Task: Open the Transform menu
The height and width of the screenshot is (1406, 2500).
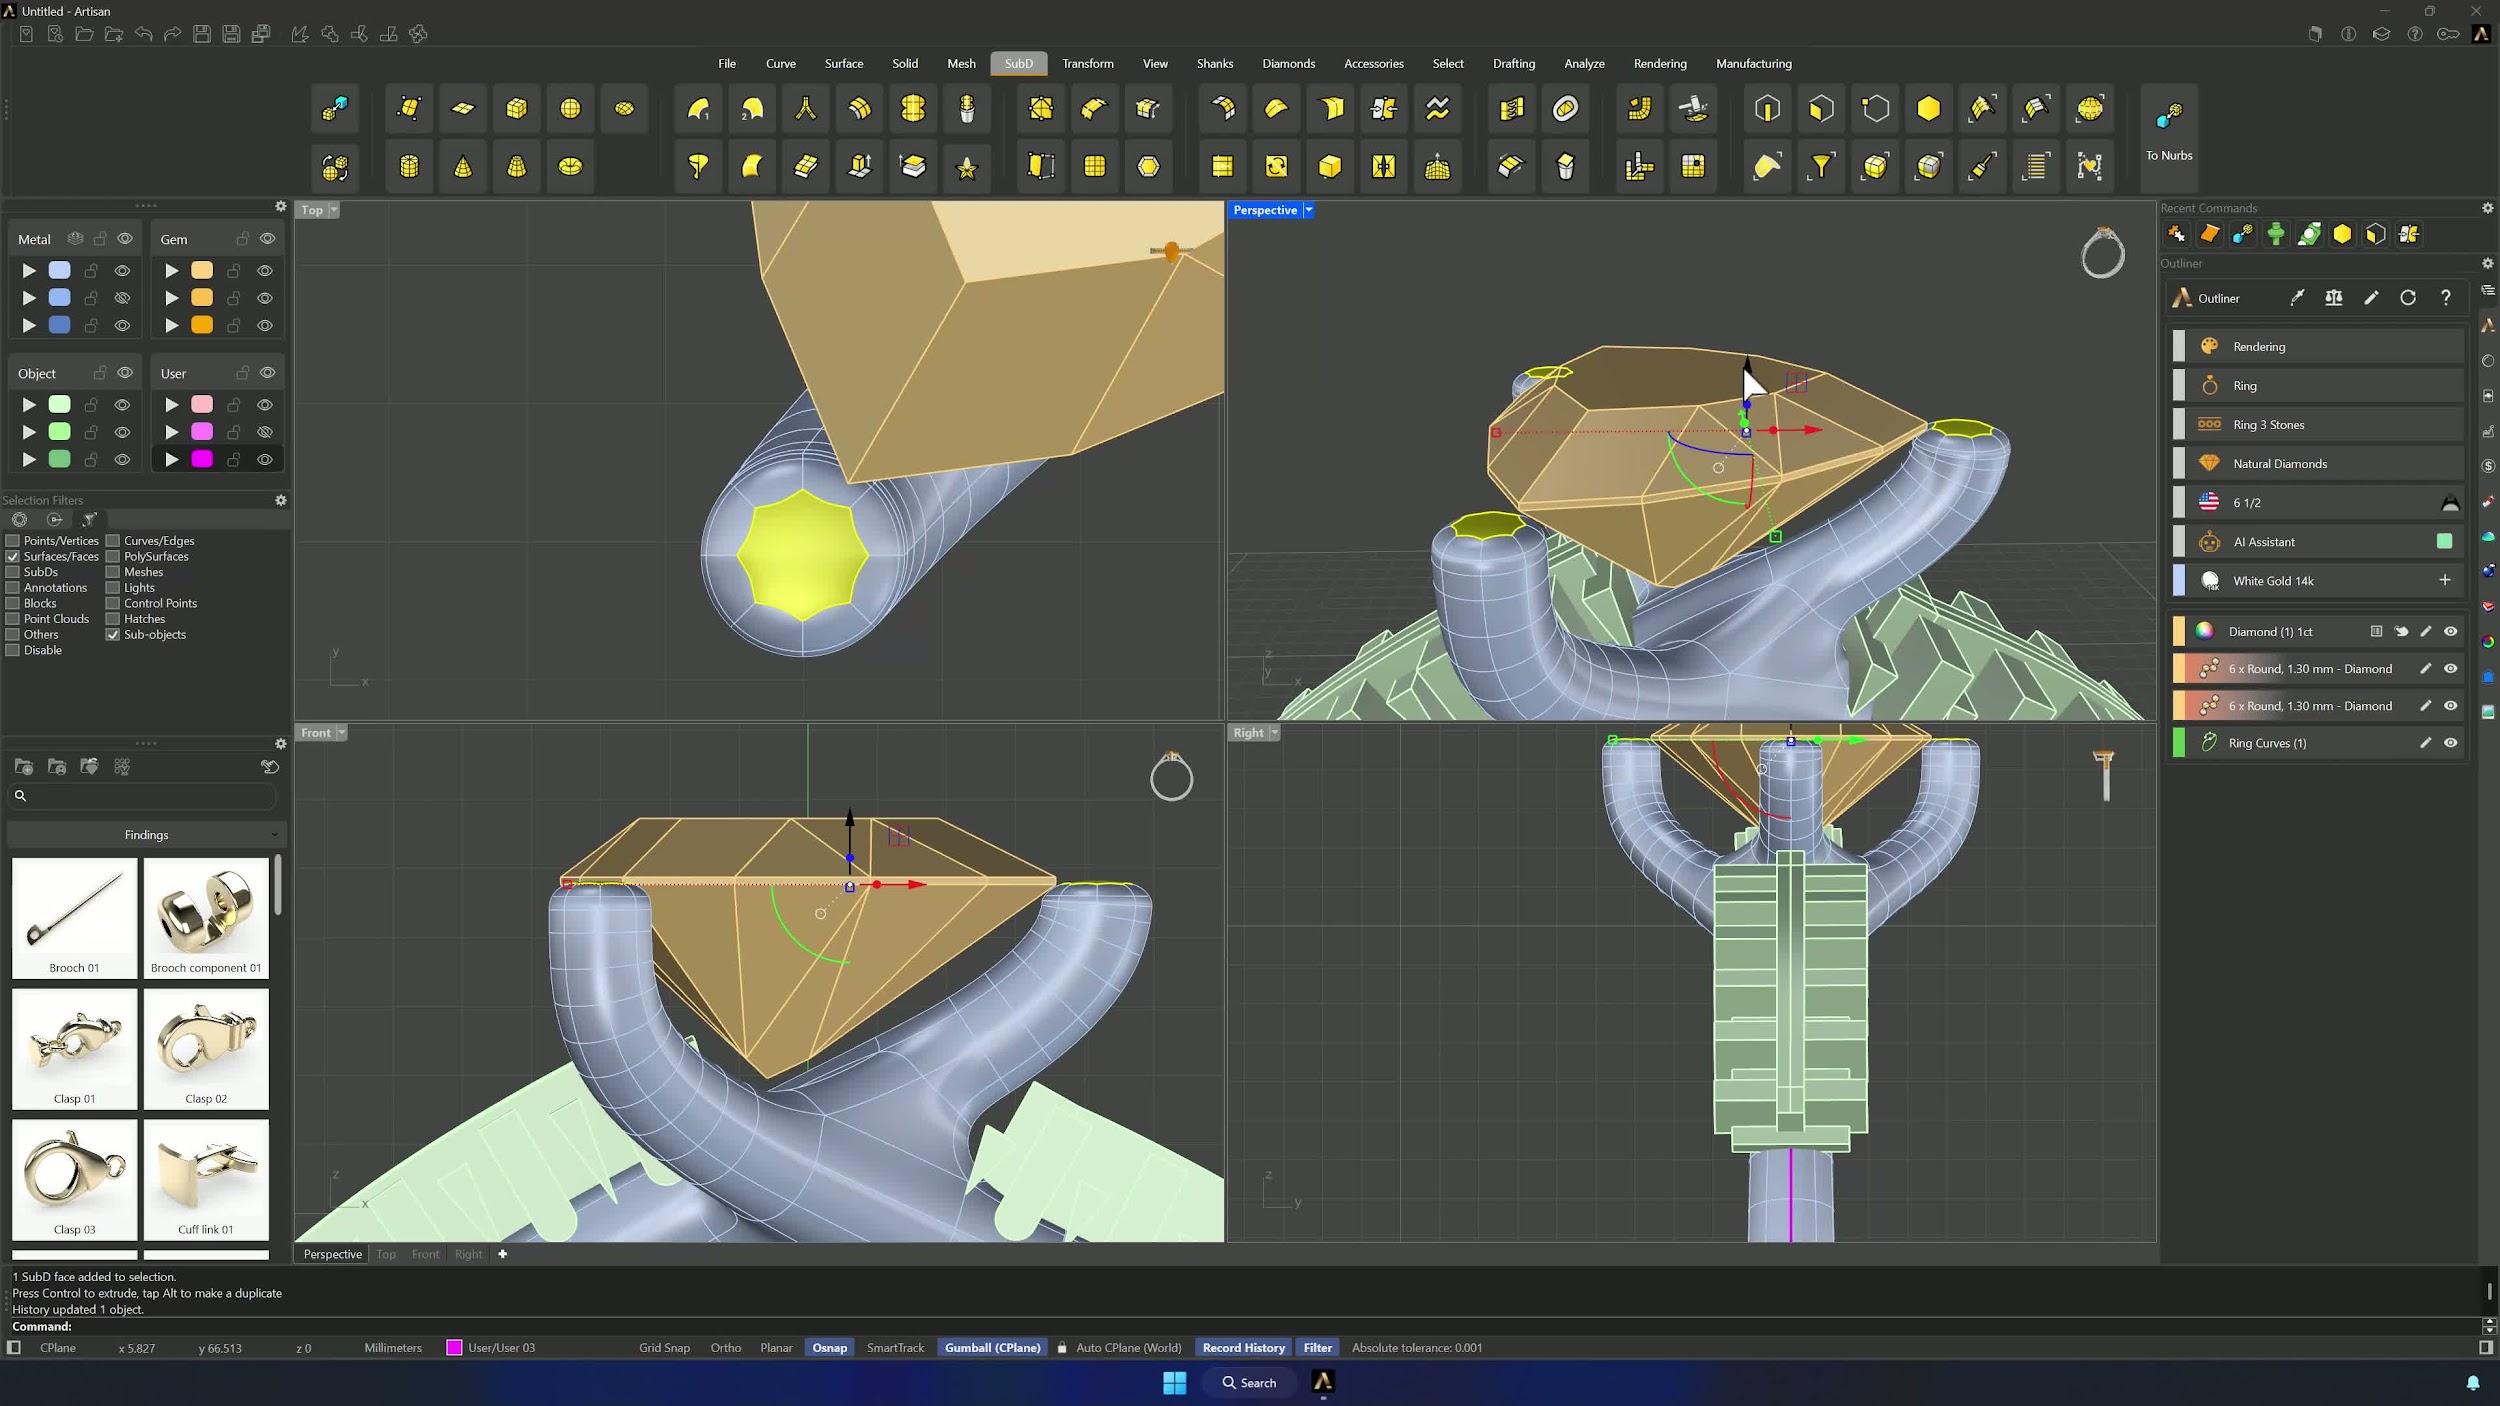Action: pyautogui.click(x=1088, y=63)
